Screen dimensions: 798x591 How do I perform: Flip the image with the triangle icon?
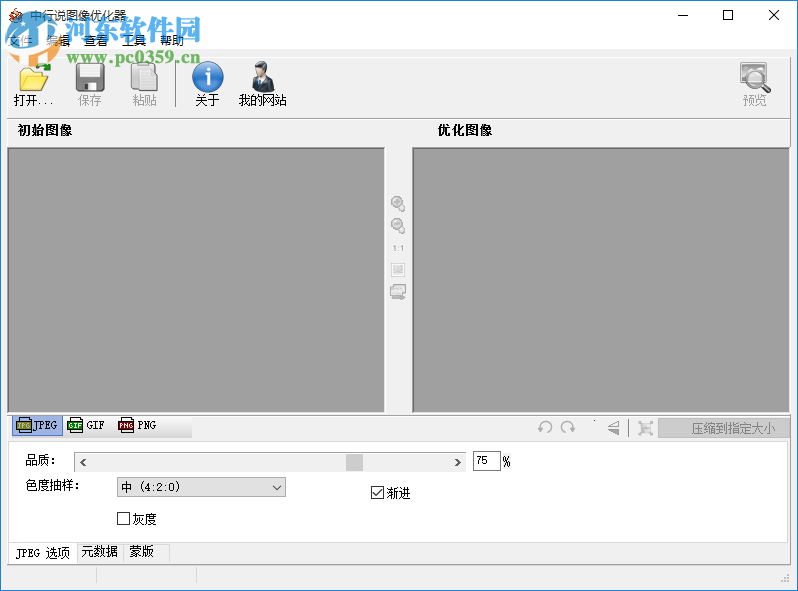[614, 428]
